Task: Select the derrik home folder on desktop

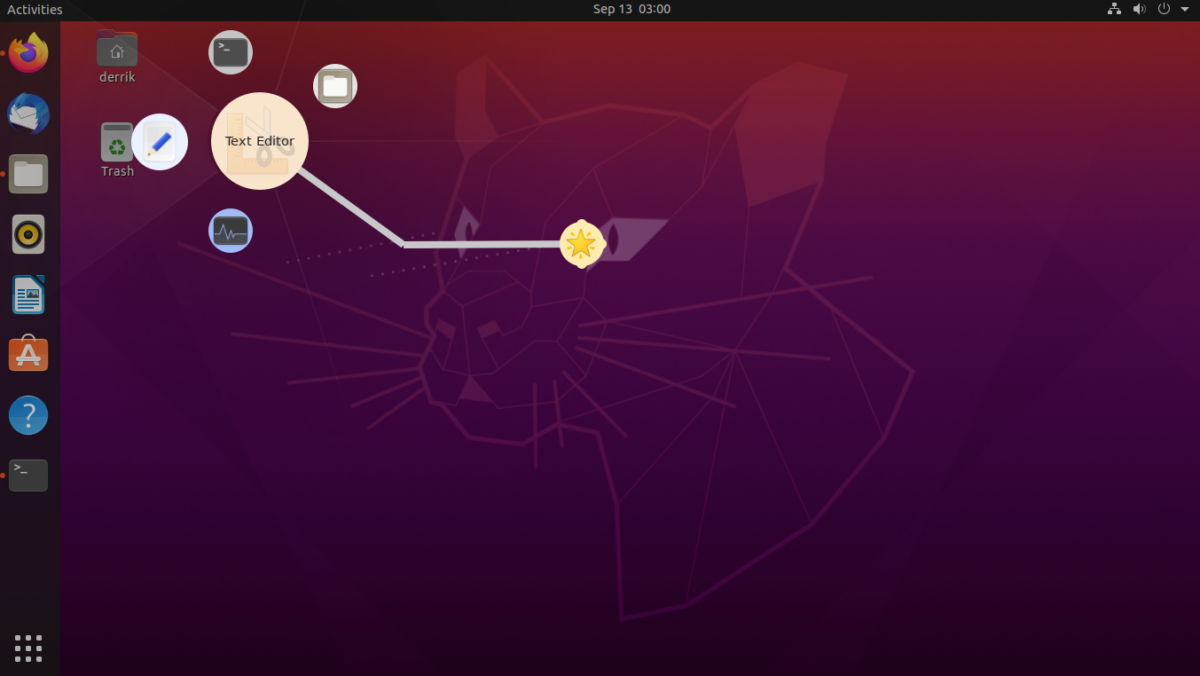Action: tap(117, 57)
